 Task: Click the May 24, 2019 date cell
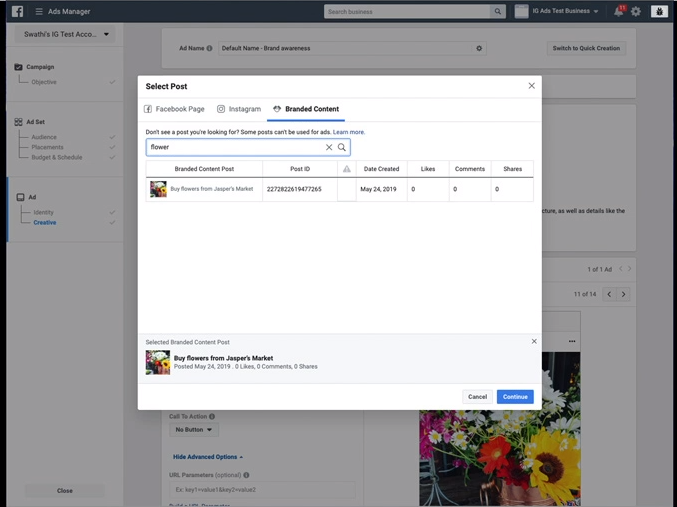click(378, 189)
